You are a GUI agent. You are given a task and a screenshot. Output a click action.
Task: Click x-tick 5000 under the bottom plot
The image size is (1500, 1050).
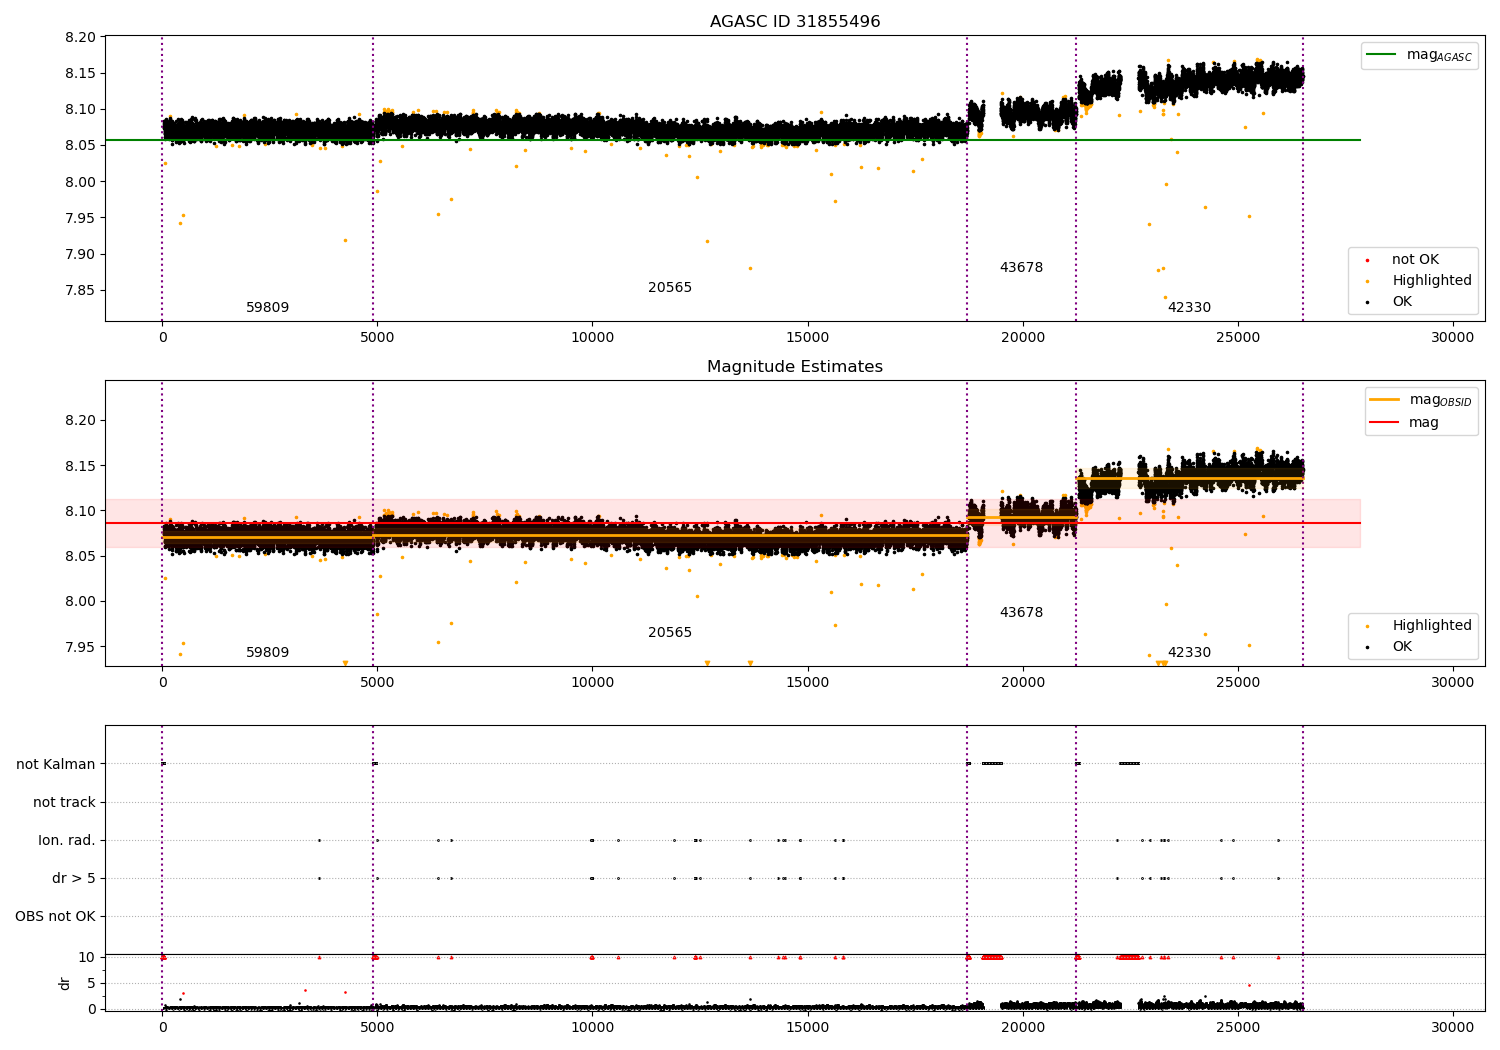(x=377, y=1028)
